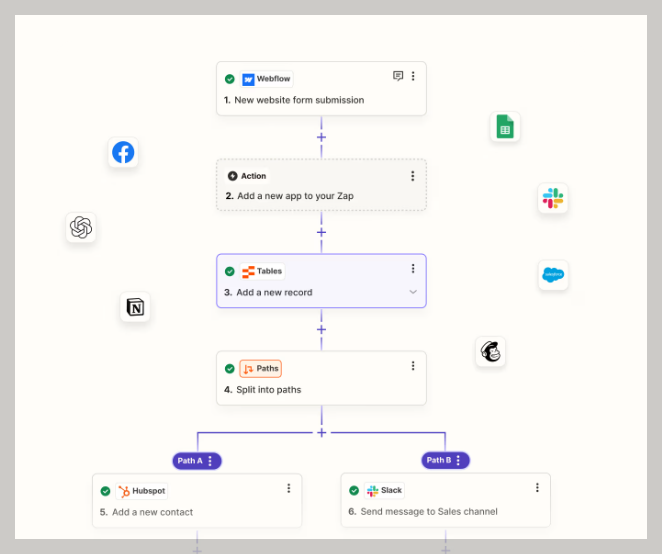Open step 1 New website form submission
662x554 pixels.
pos(321,89)
